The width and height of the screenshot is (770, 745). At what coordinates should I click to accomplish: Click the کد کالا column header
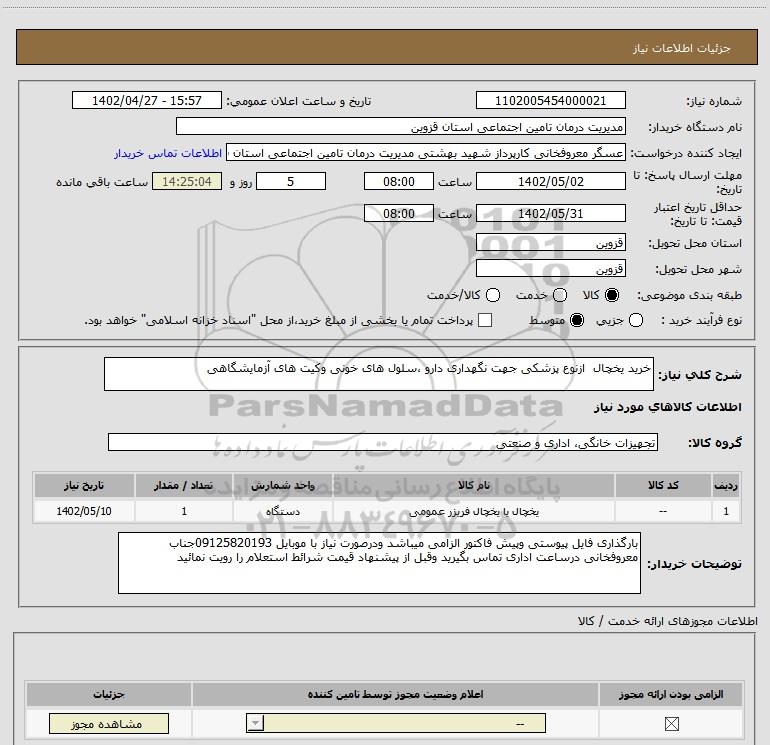[x=663, y=485]
